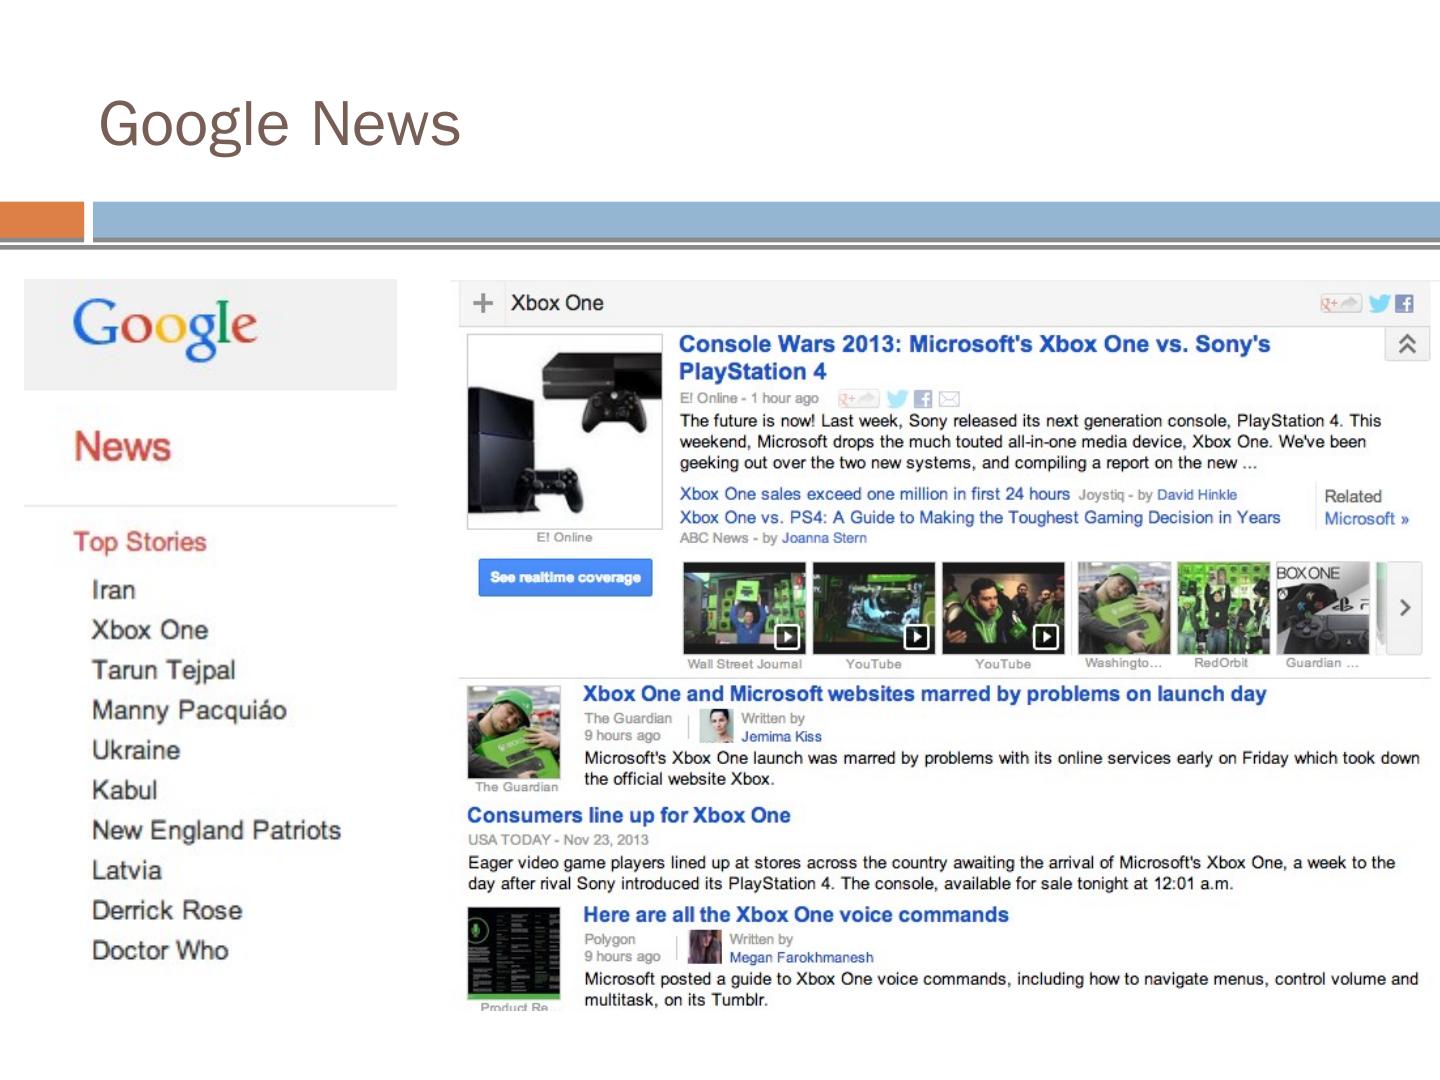
Task: Click 'USA TODAY - Nov 23, 2013' source line
Action: pos(558,840)
